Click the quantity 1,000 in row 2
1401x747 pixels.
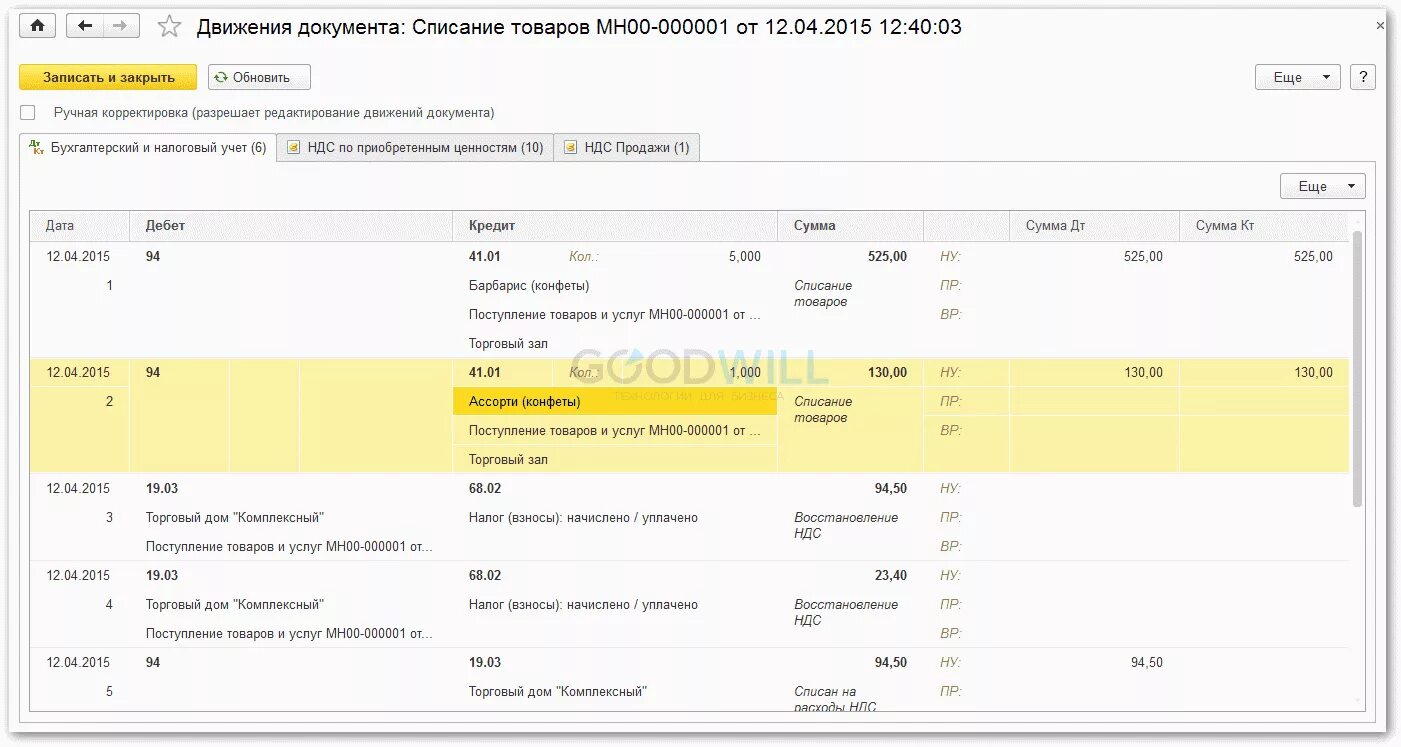pos(744,372)
